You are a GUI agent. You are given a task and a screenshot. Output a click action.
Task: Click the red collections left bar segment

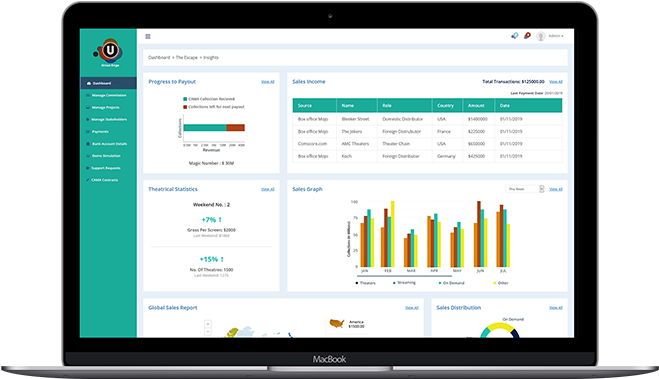point(235,128)
